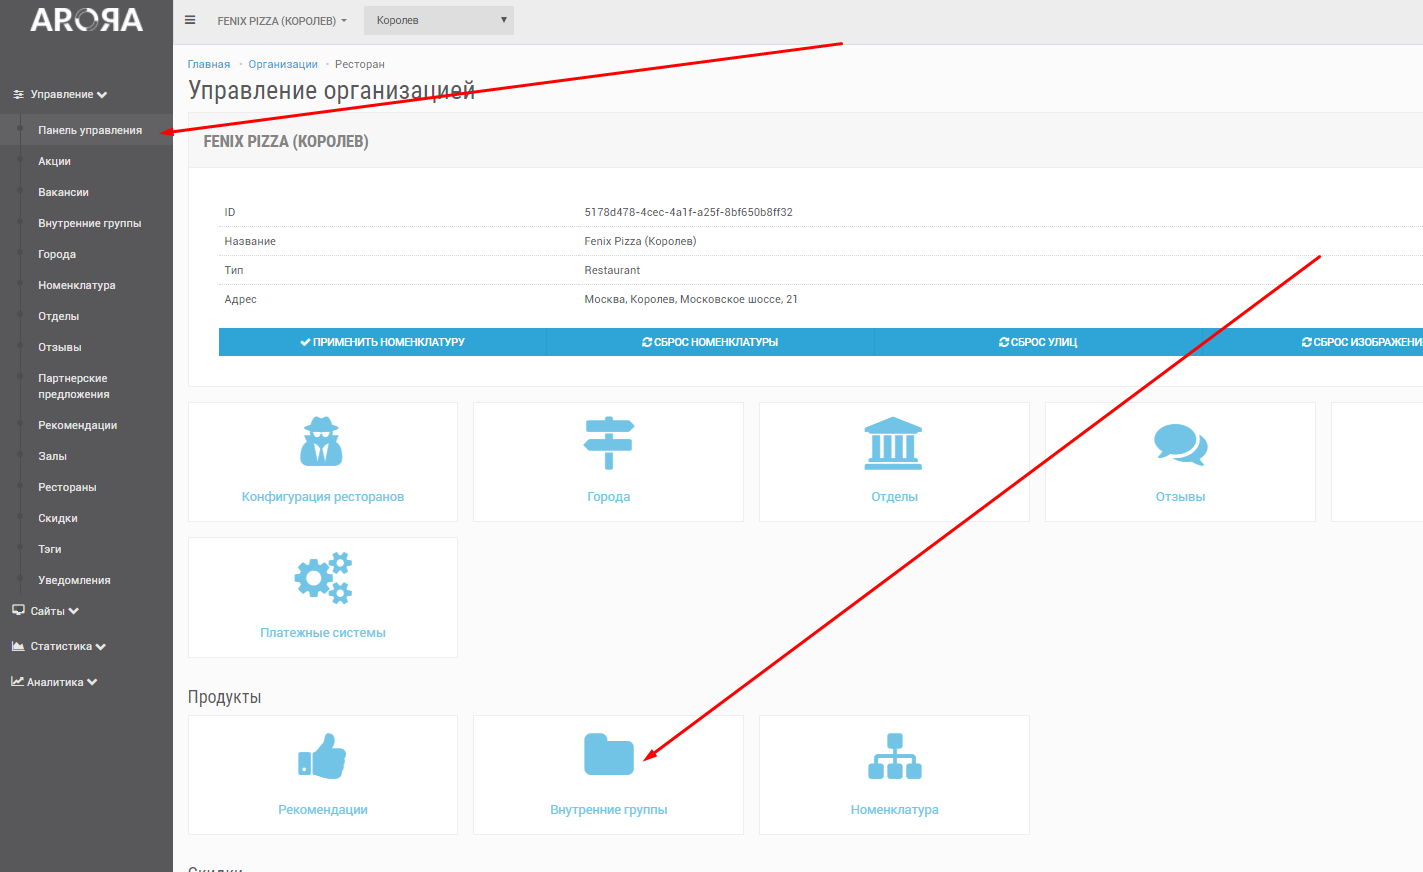Open the Королев city select box
The width and height of the screenshot is (1423, 872).
pos(439,20)
